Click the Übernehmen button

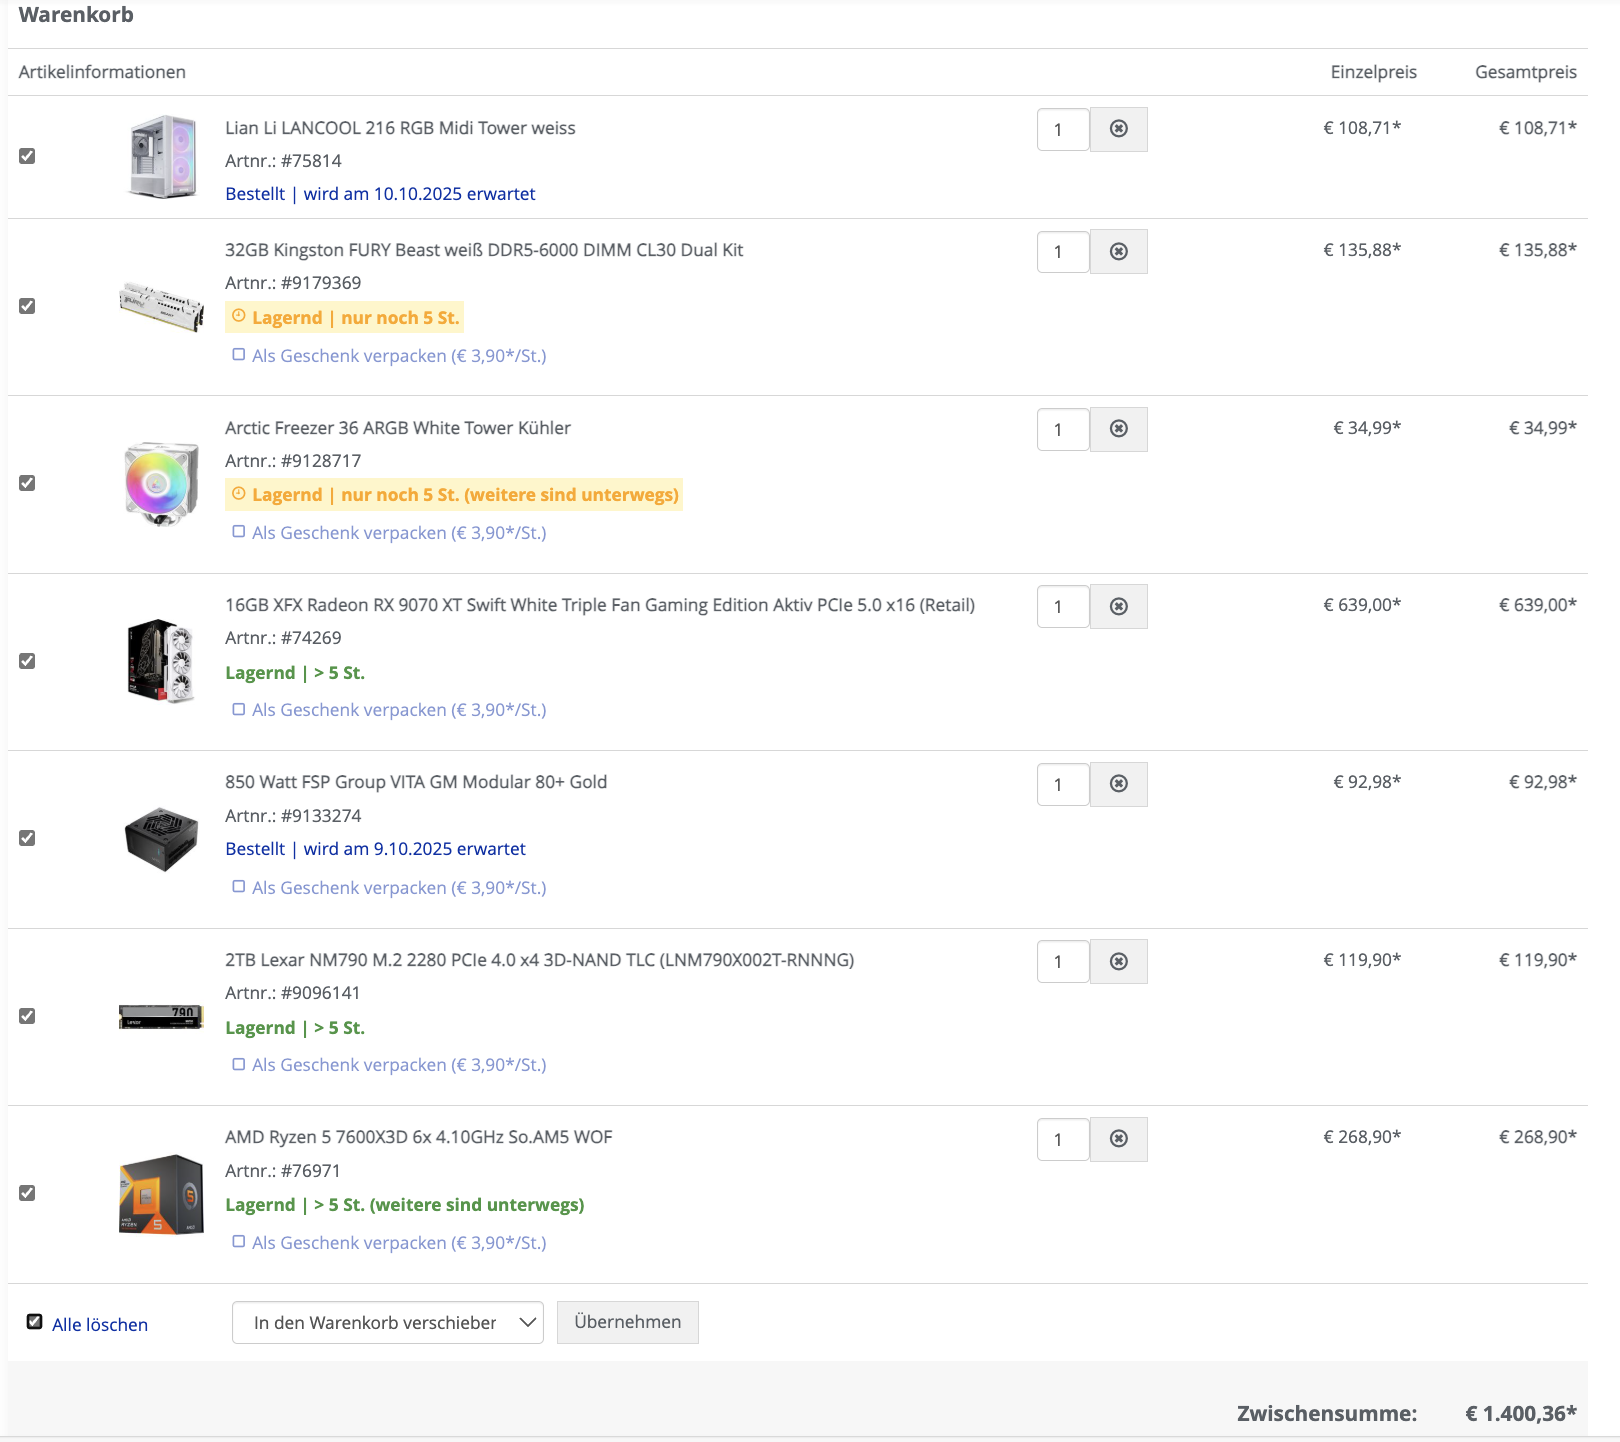click(627, 1322)
